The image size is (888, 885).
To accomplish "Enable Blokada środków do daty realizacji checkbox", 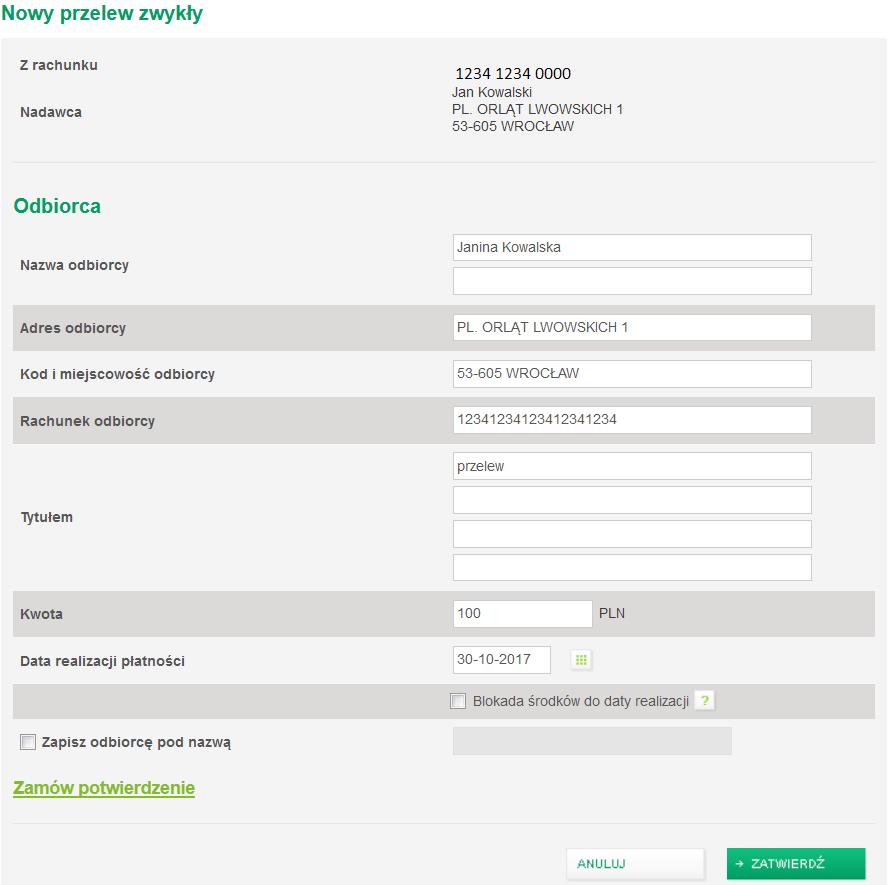I will point(458,701).
